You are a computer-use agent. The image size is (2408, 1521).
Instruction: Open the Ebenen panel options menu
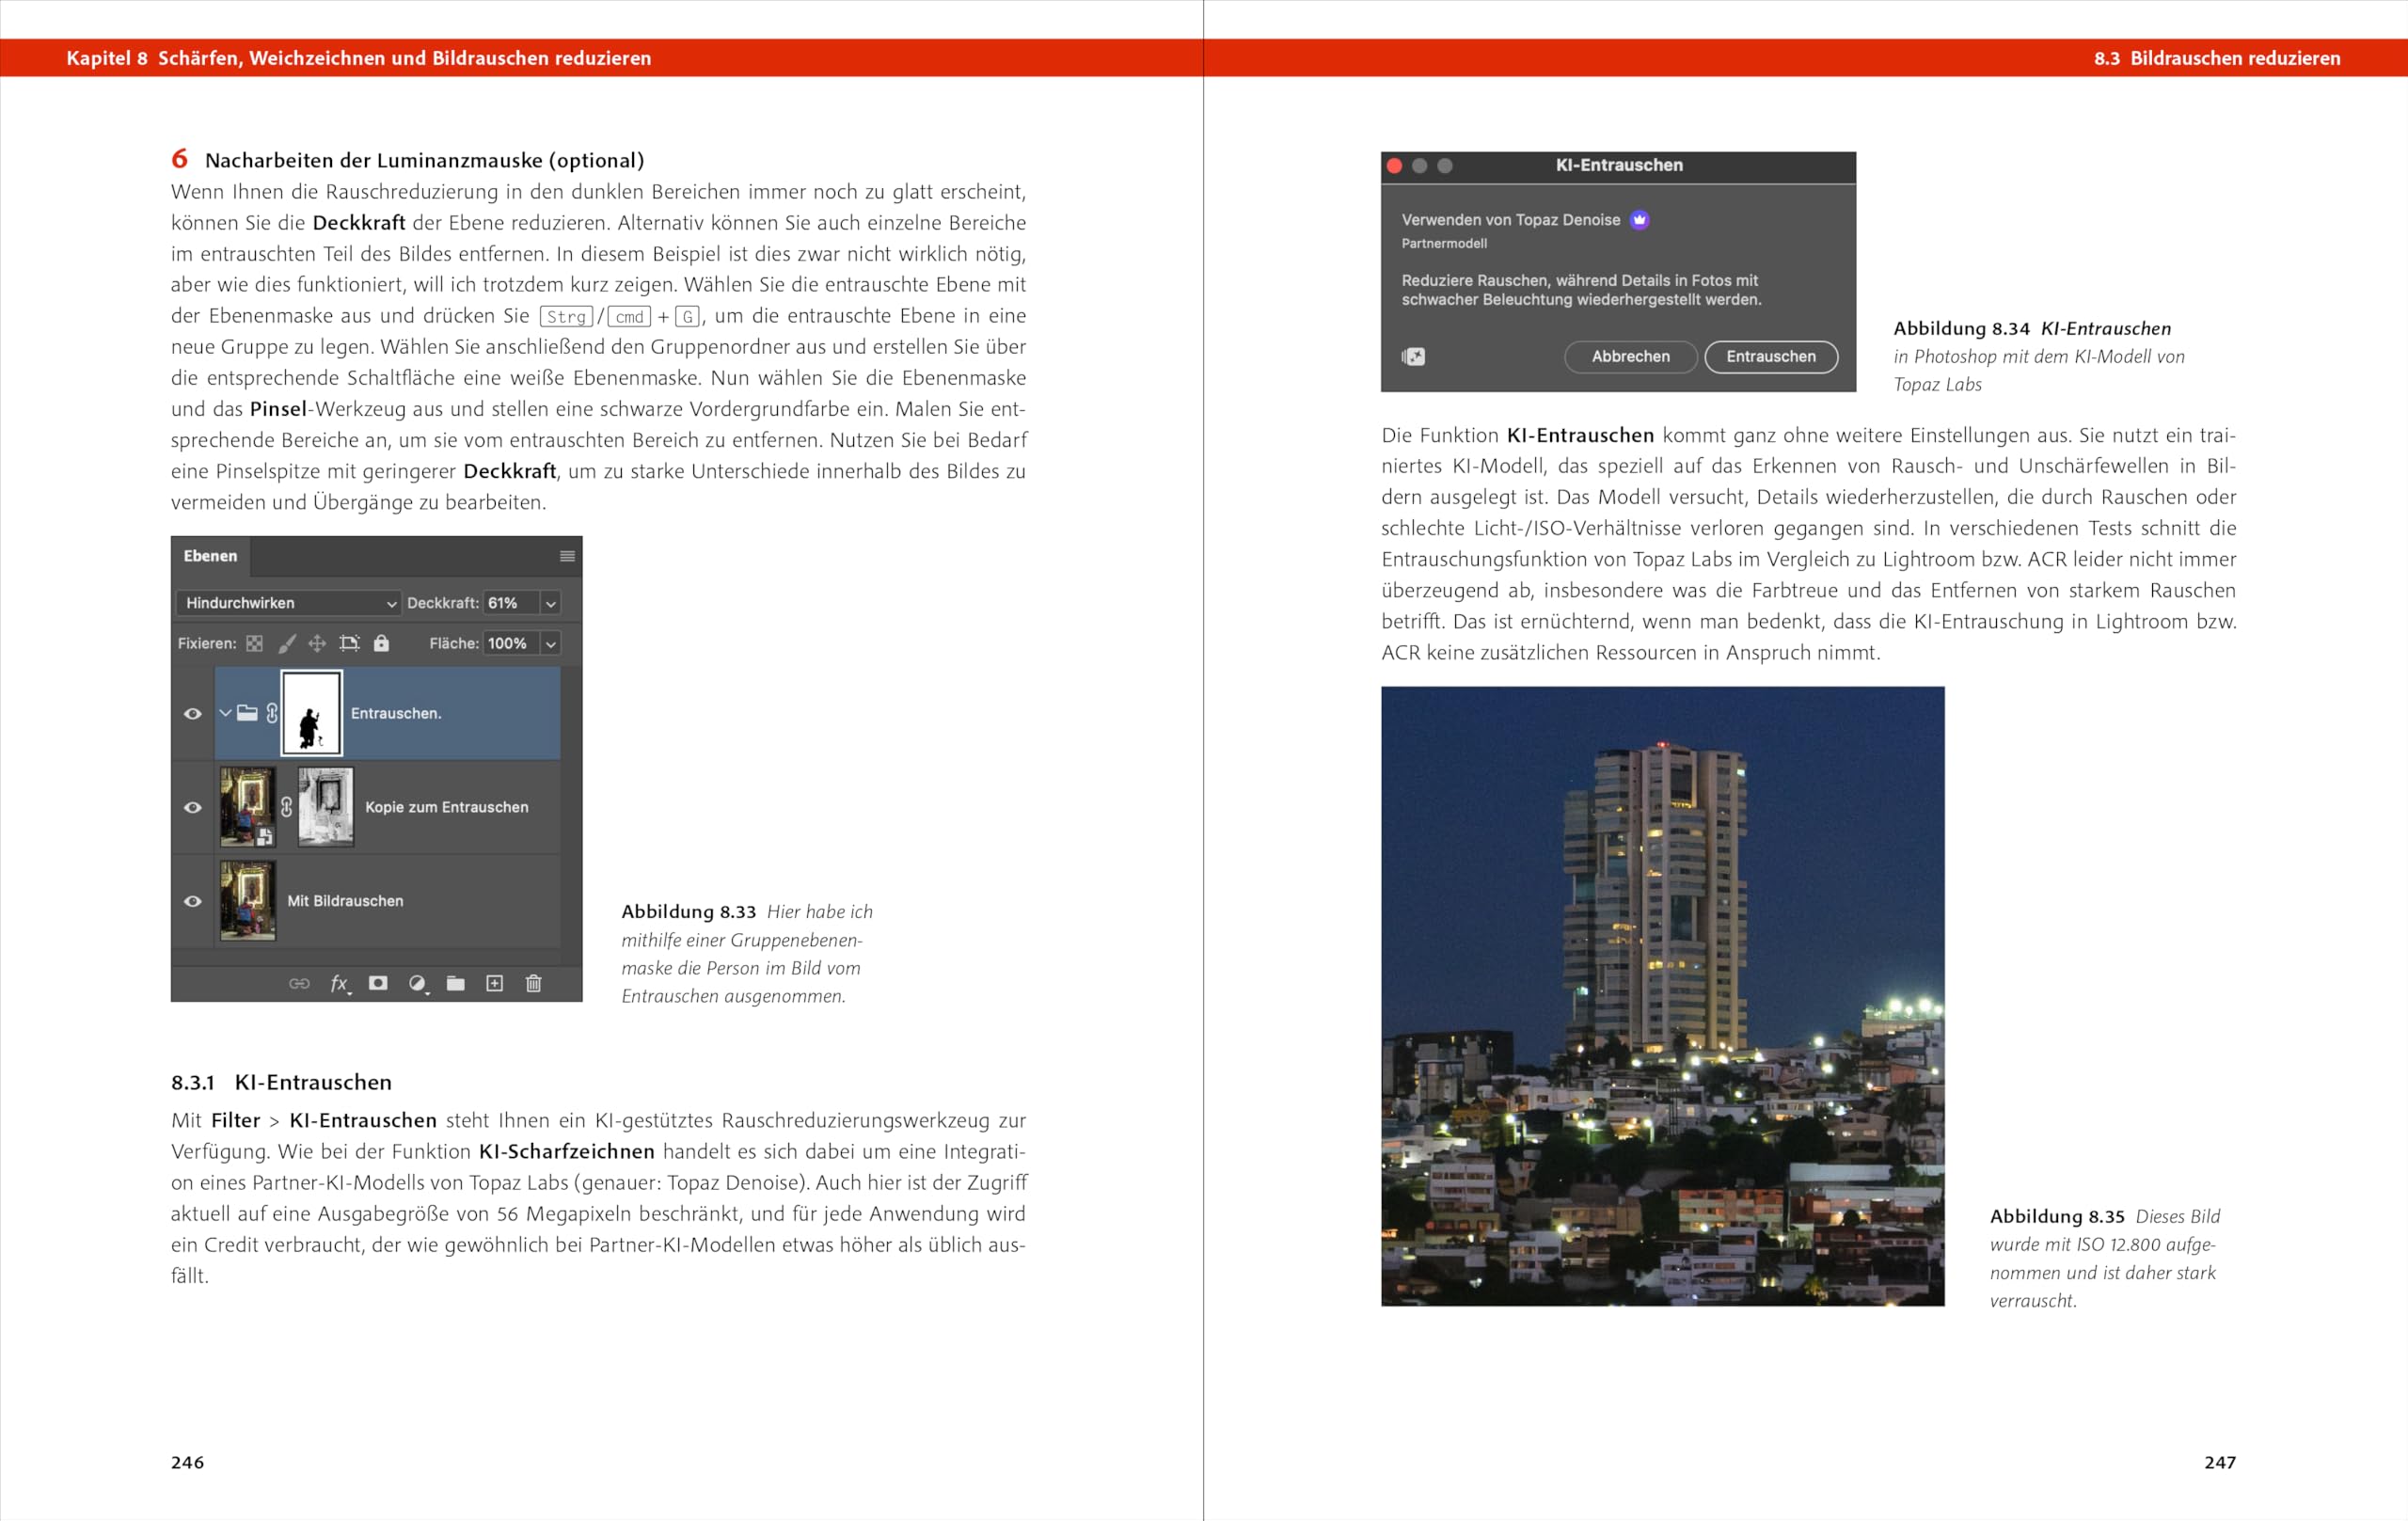tap(567, 557)
